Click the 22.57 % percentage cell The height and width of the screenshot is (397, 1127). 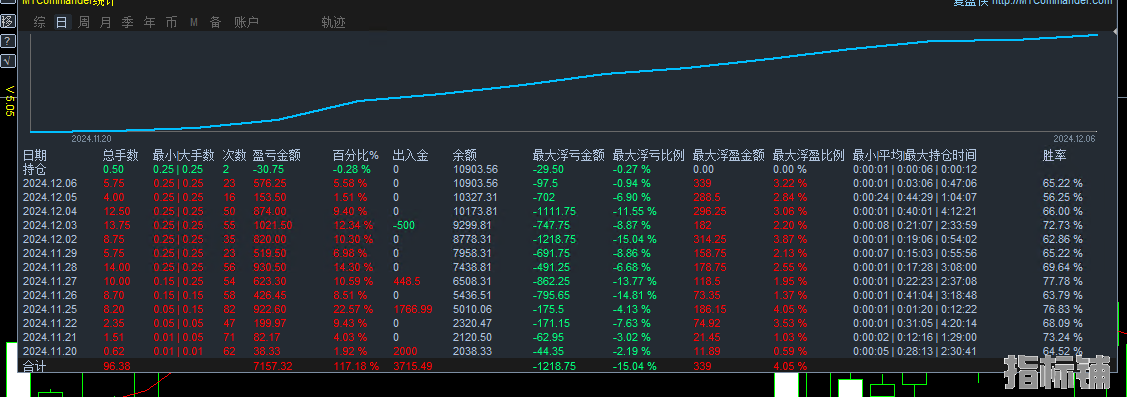[354, 309]
